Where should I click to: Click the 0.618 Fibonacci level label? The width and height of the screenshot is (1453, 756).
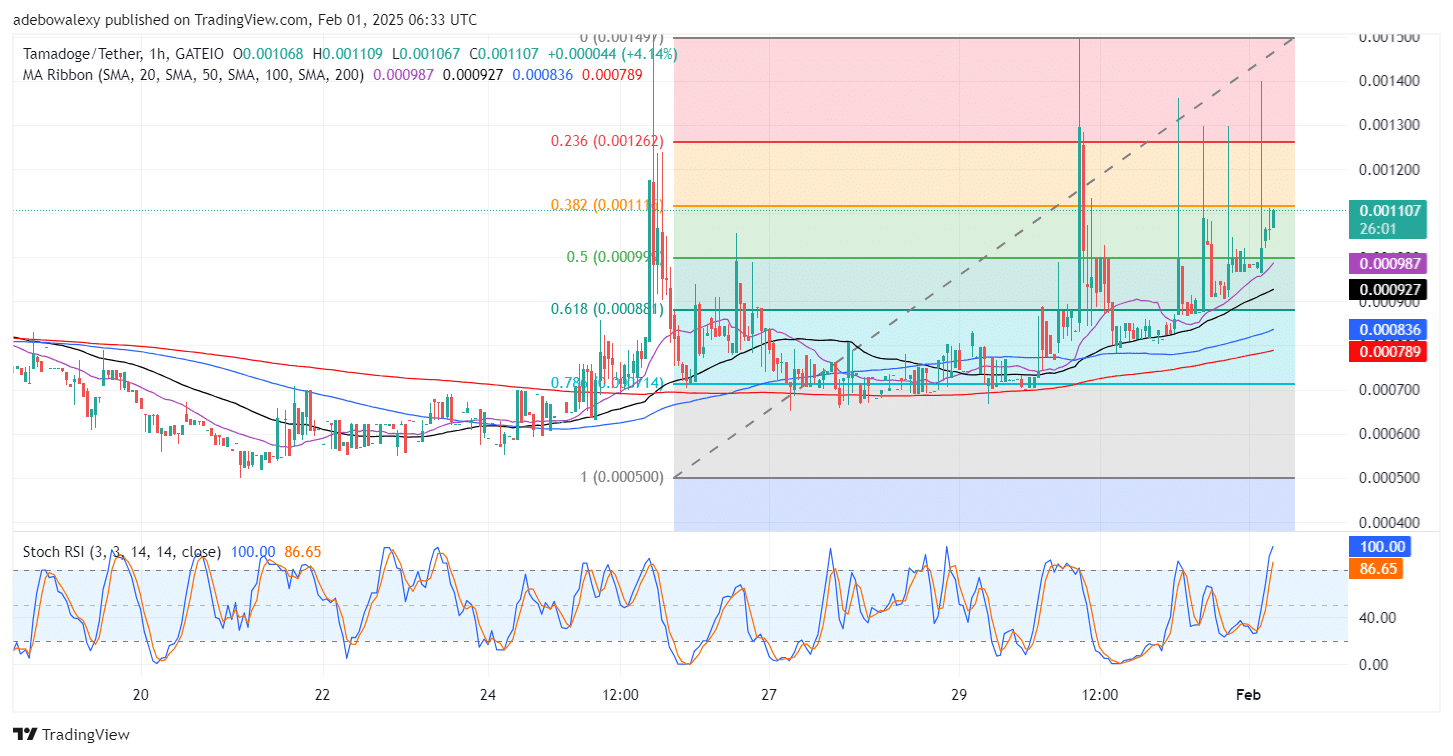point(608,309)
